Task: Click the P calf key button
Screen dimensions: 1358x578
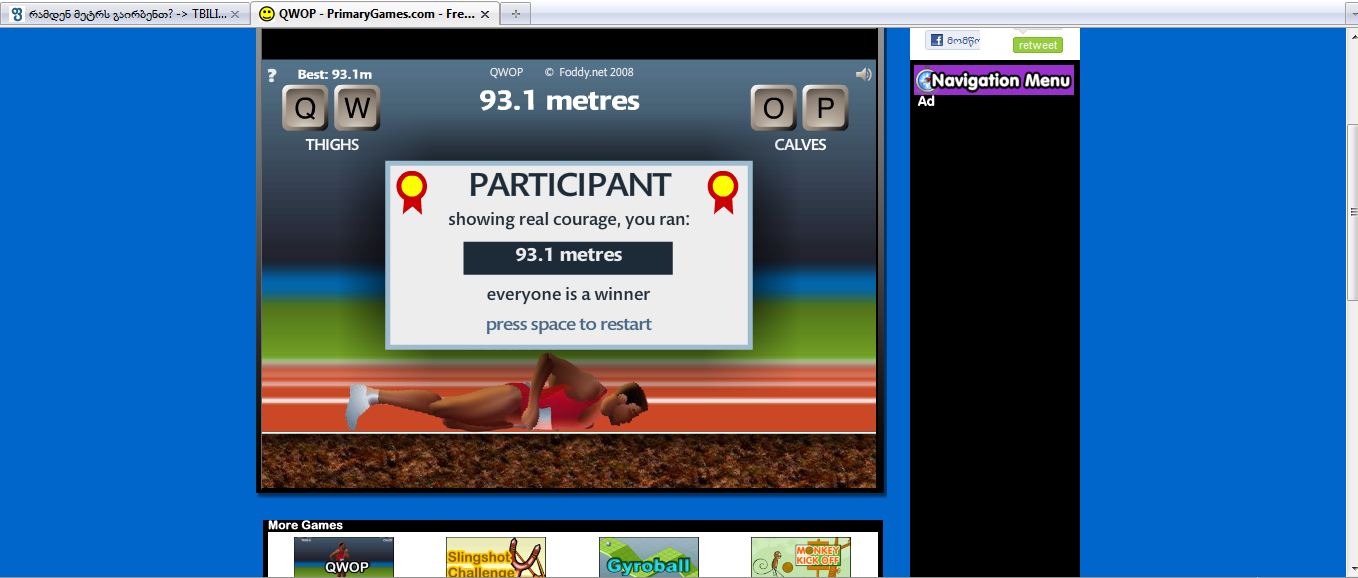Action: (x=825, y=108)
